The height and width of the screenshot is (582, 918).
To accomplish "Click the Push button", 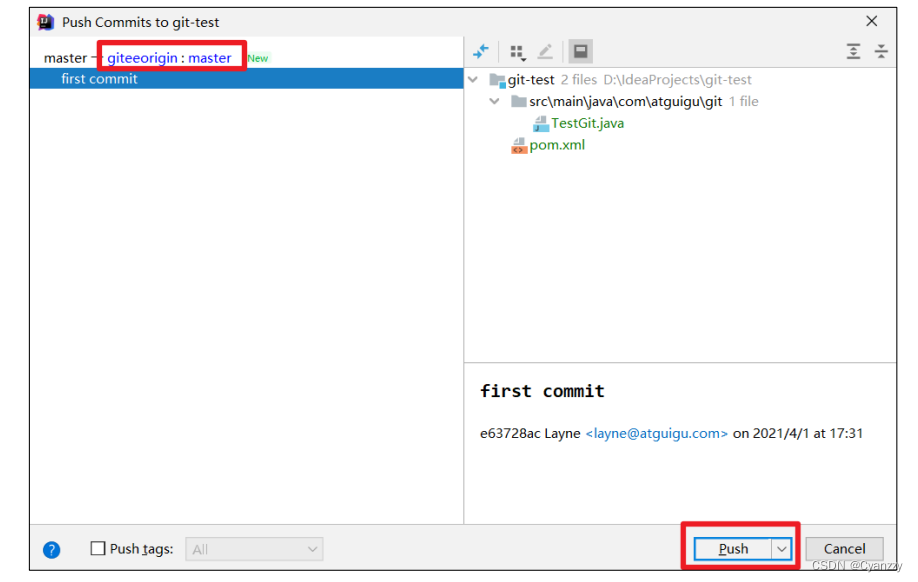I will [733, 549].
